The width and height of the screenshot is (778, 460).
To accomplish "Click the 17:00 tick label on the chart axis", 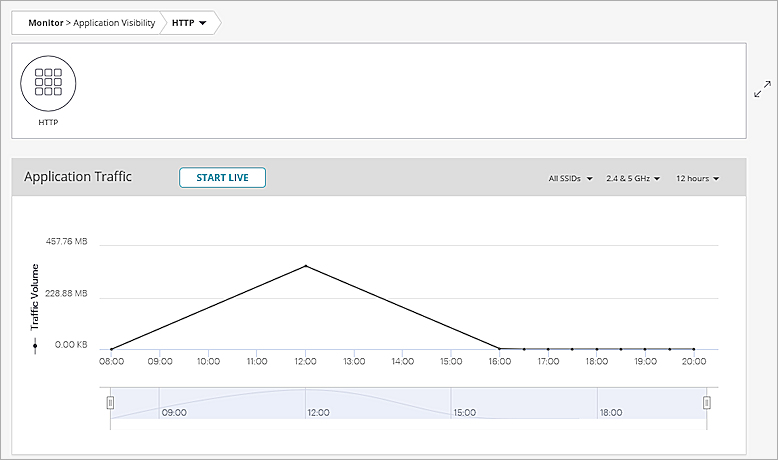I will tap(548, 362).
